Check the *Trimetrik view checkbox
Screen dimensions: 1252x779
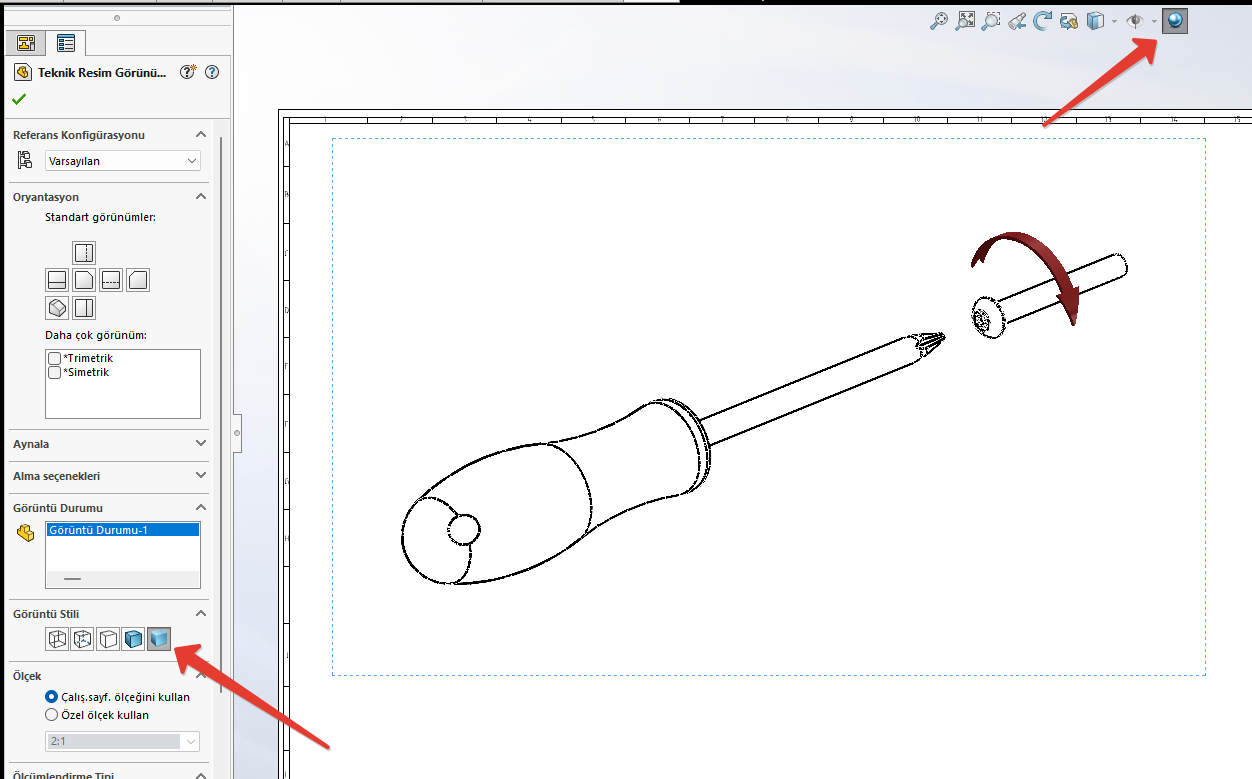[x=55, y=358]
